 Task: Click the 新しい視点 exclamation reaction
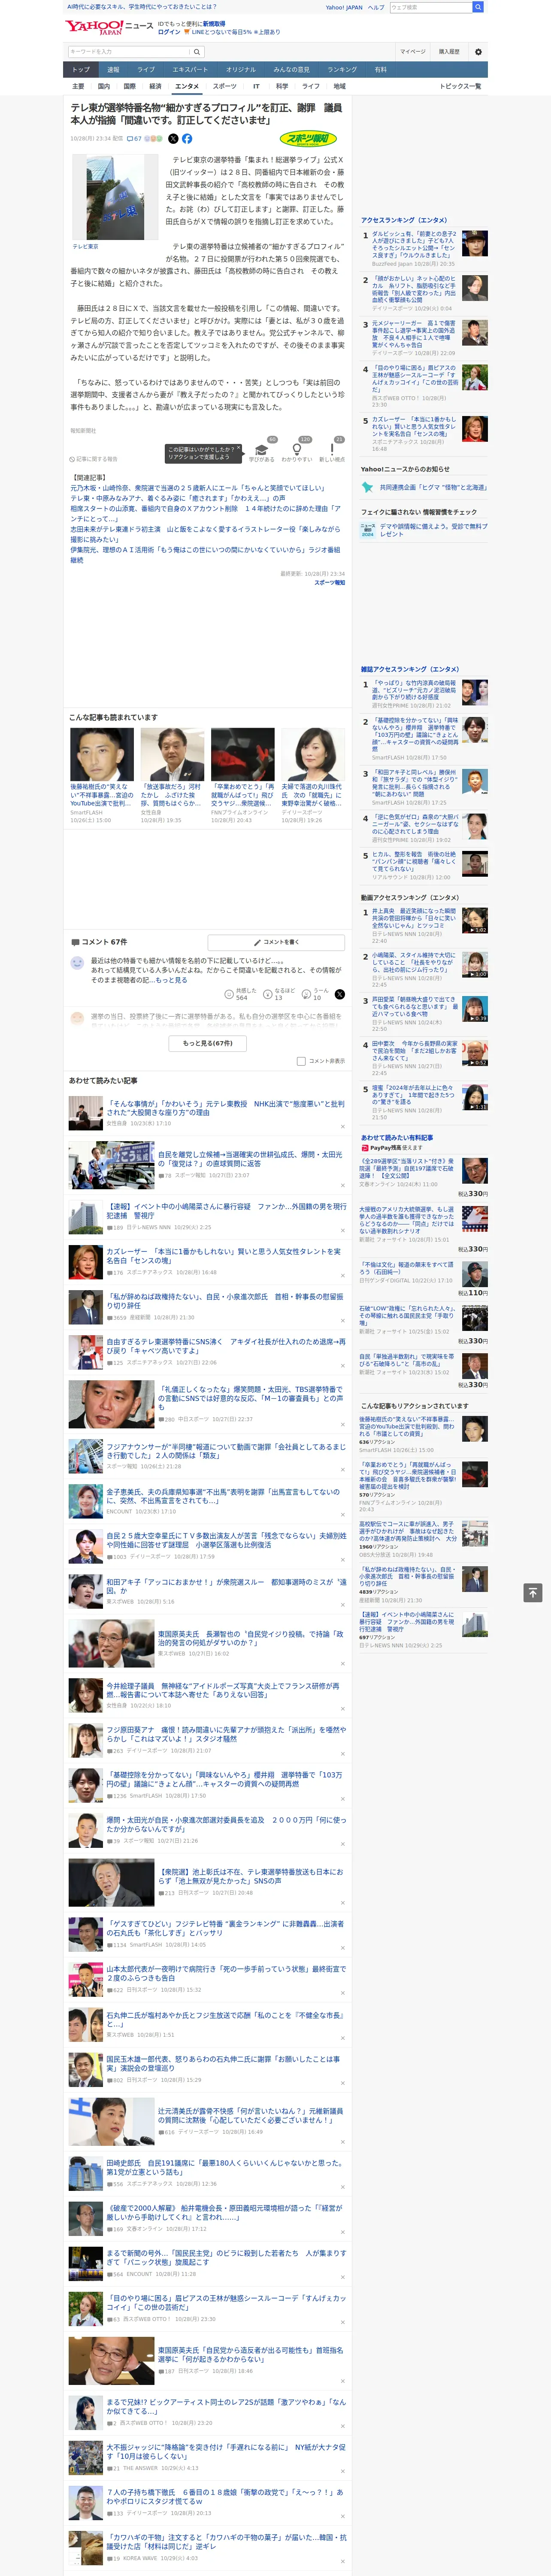(332, 453)
